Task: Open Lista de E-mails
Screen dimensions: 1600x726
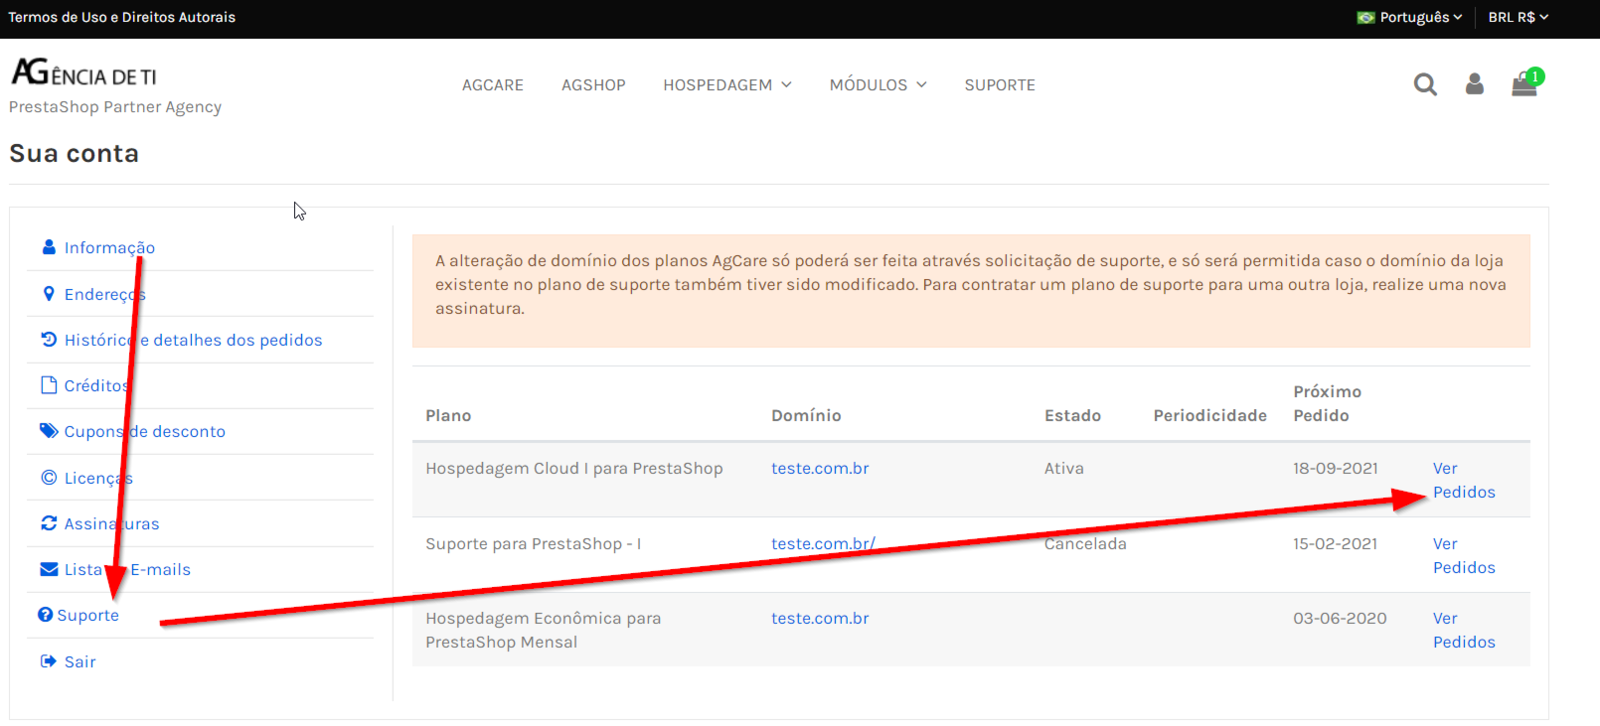Action: pyautogui.click(x=127, y=569)
